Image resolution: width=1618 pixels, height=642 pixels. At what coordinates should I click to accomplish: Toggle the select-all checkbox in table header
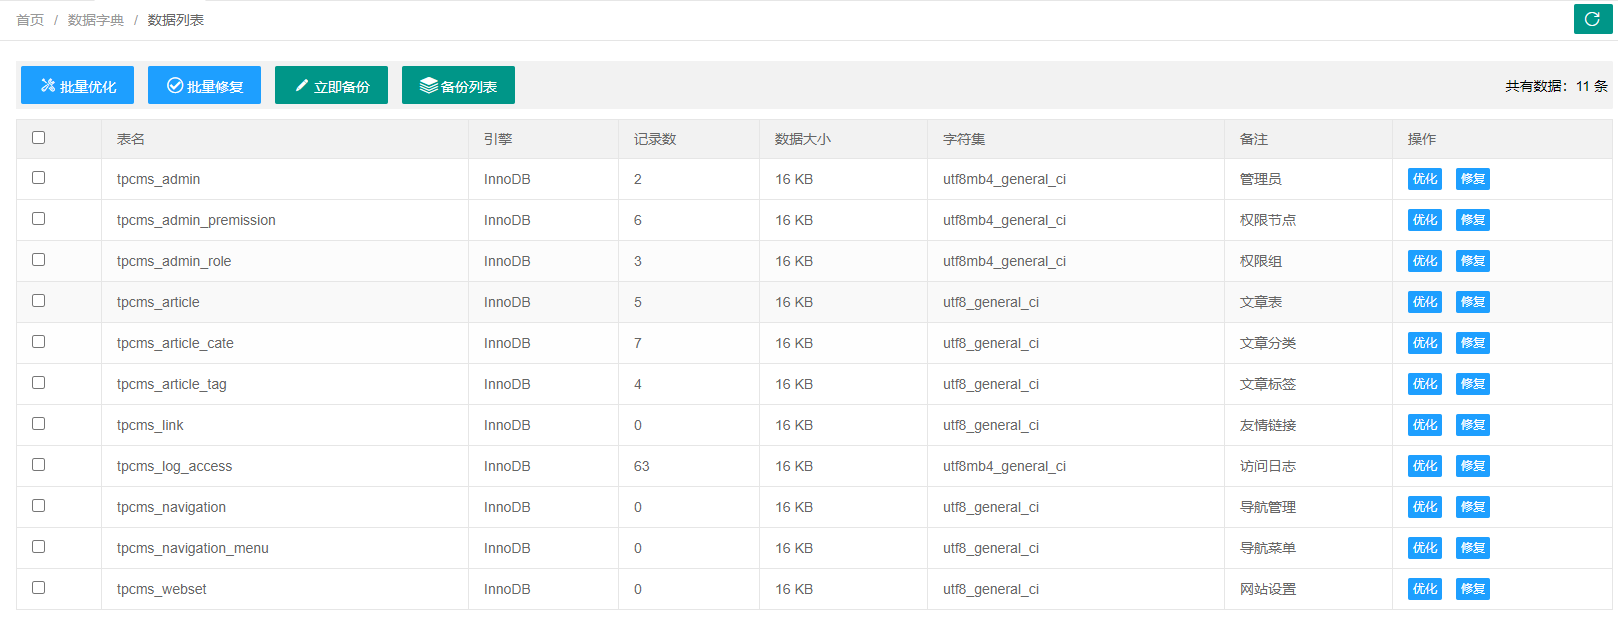tap(39, 138)
